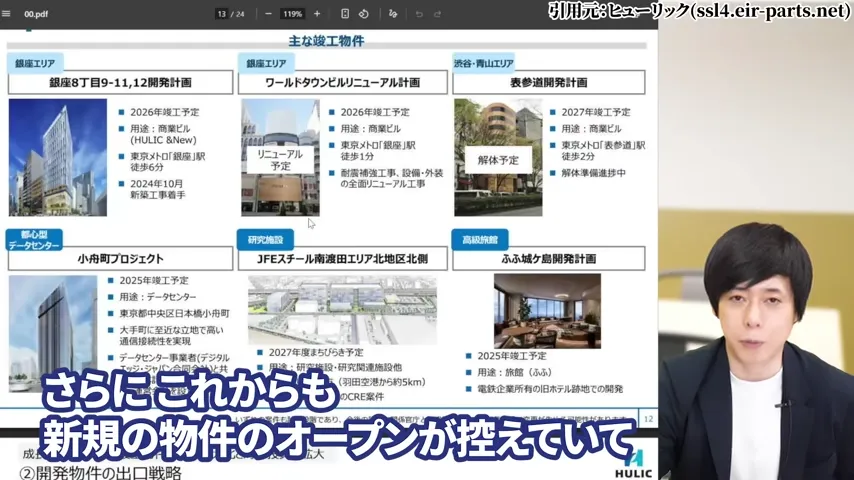Screen dimensions: 854x480
Task: Click the Ginza 8-chome building rendering image
Action: [x=58, y=157]
